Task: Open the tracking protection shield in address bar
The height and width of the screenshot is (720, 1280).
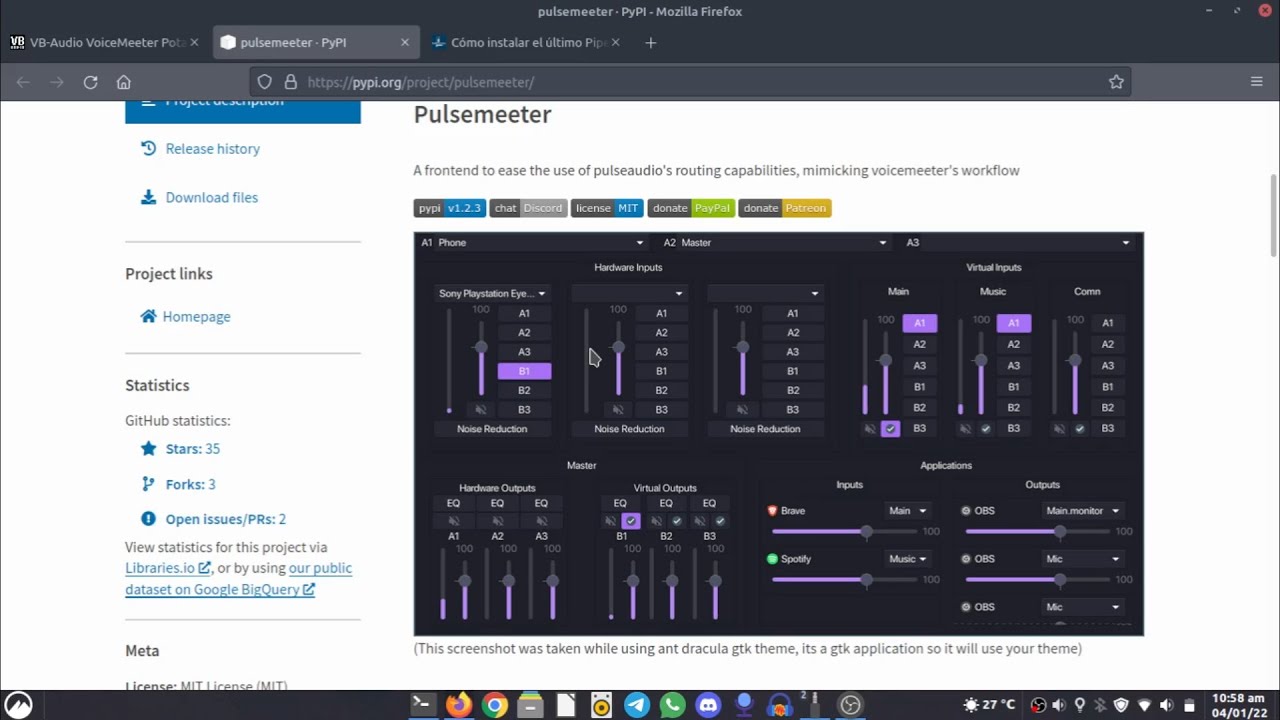Action: click(x=264, y=82)
